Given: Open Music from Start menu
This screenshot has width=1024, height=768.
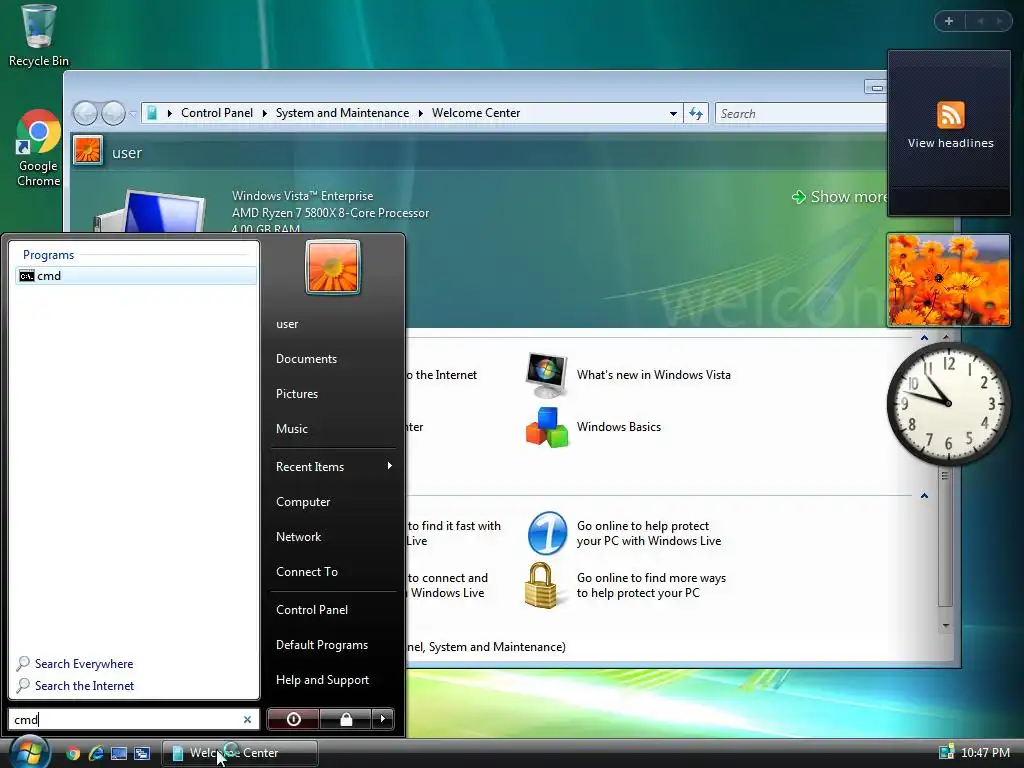Looking at the screenshot, I should (292, 429).
